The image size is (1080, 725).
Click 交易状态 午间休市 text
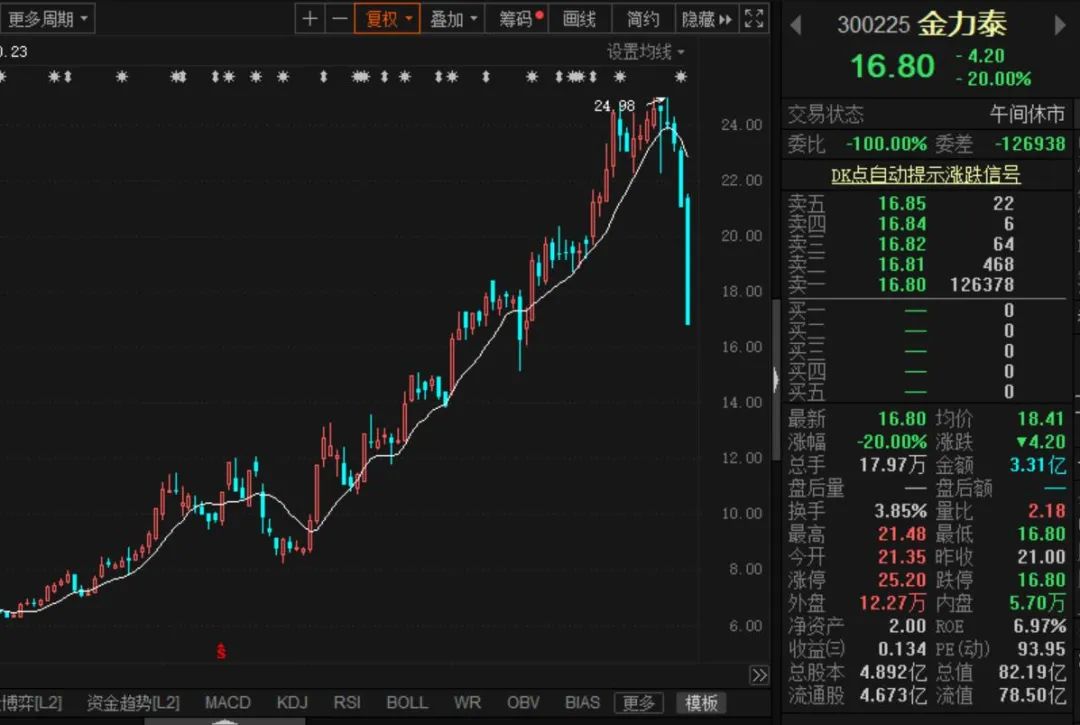1027,114
